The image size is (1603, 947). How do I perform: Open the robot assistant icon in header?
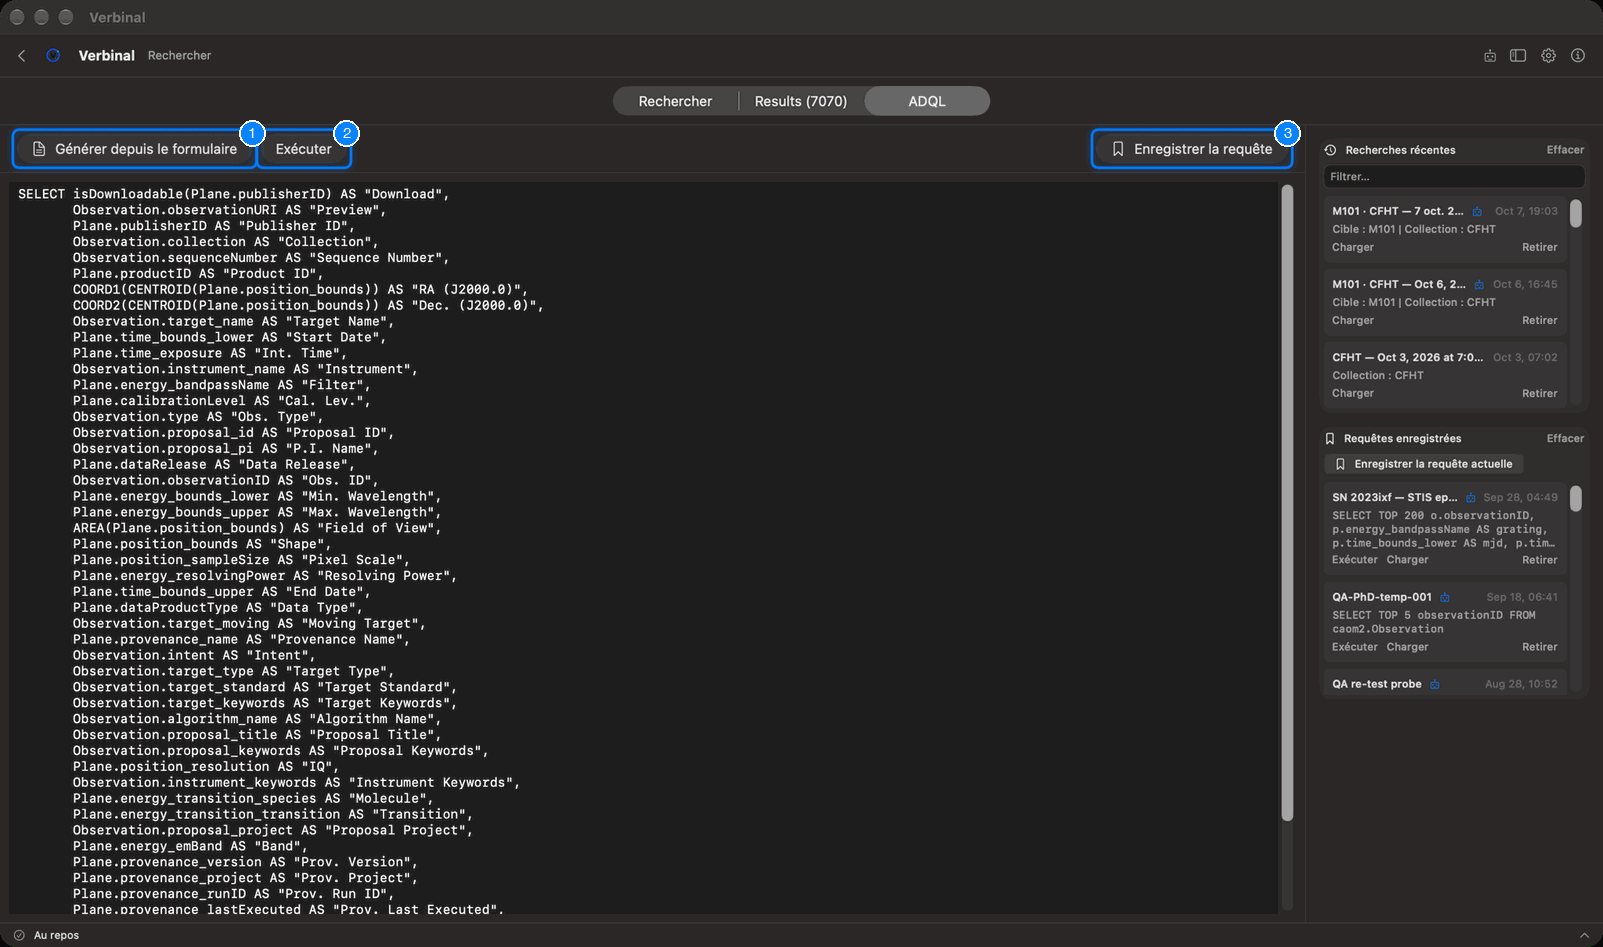coord(1490,56)
